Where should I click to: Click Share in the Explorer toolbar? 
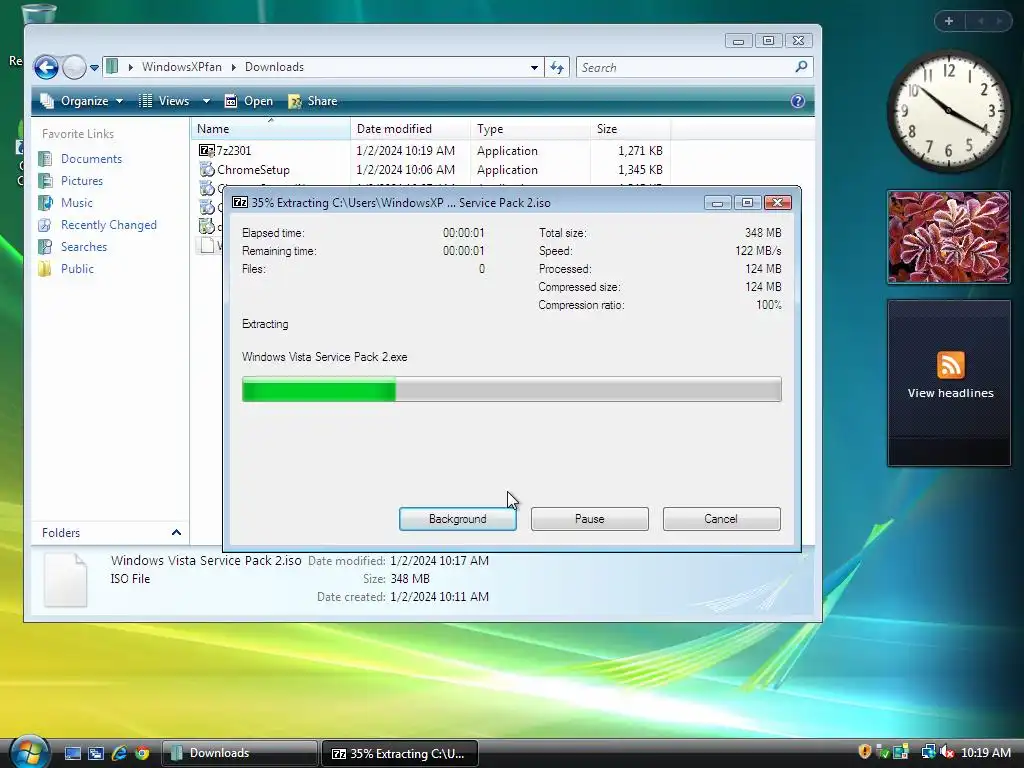(x=313, y=101)
